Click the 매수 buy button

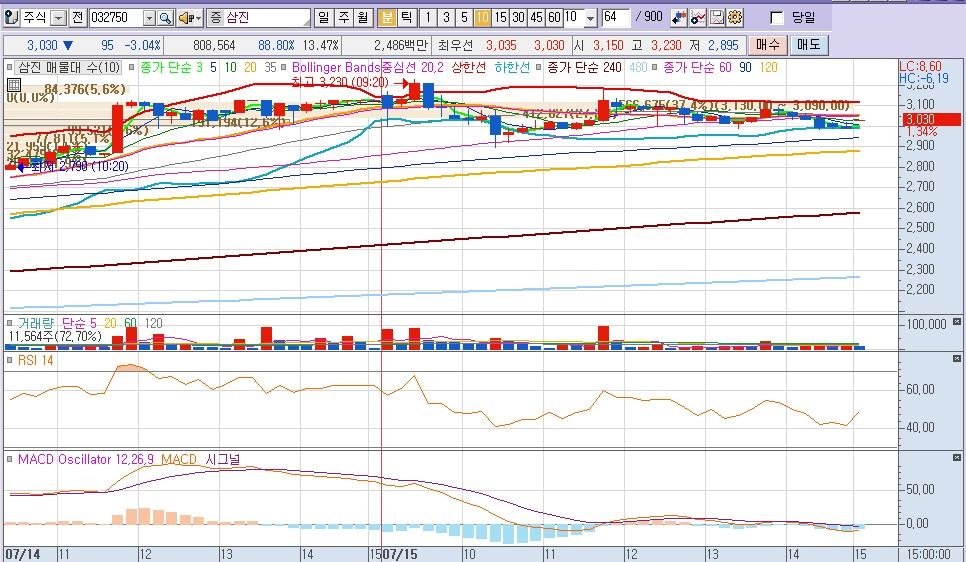(768, 45)
